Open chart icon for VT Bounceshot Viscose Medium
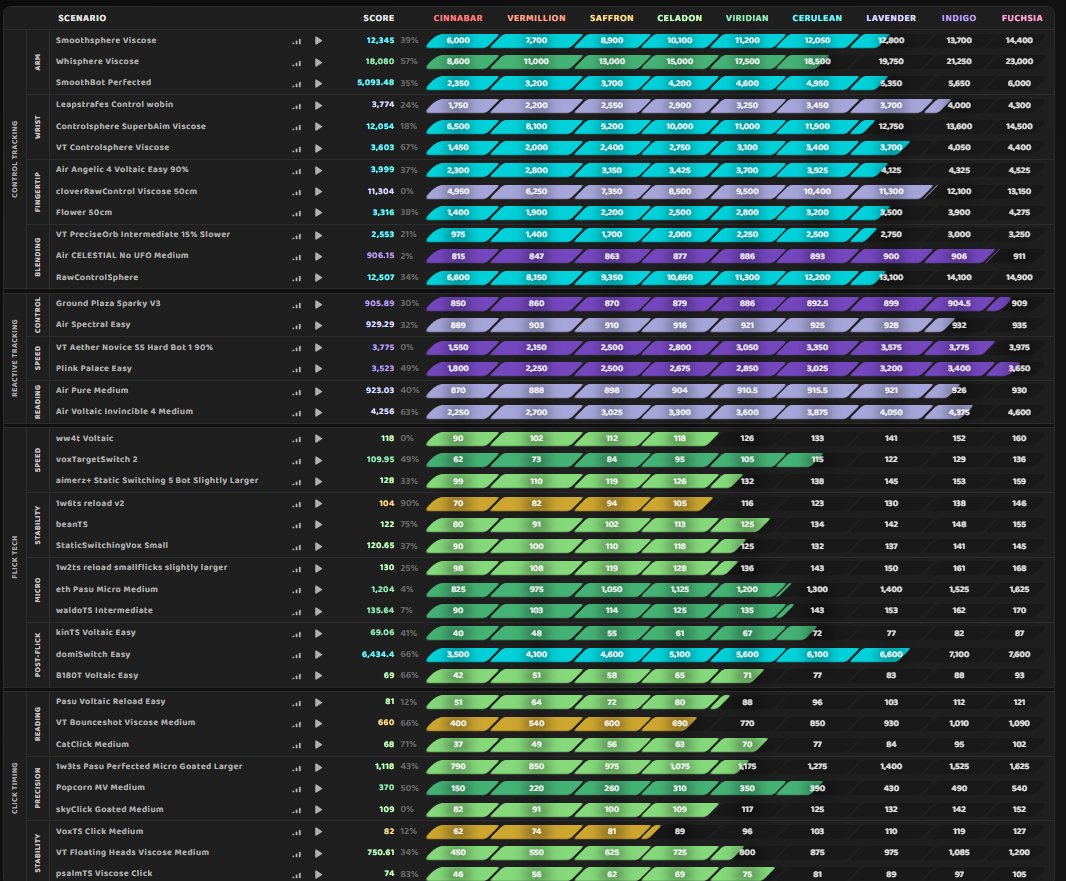Viewport: 1066px width, 881px height. tap(296, 724)
